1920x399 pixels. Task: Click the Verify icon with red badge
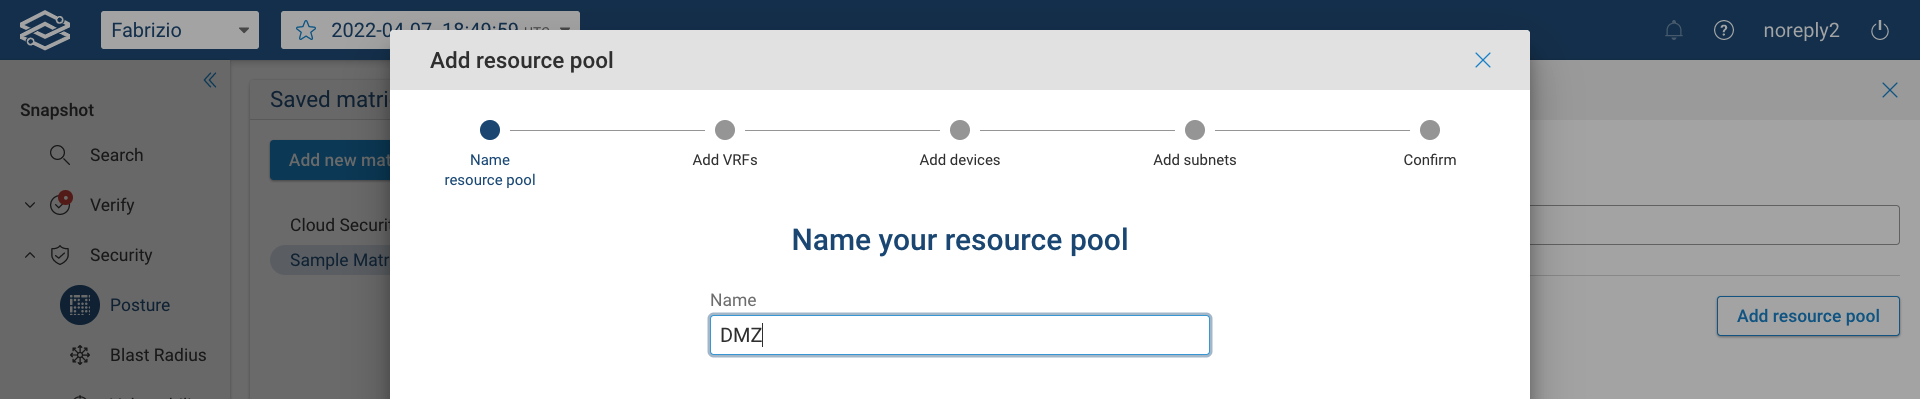61,203
